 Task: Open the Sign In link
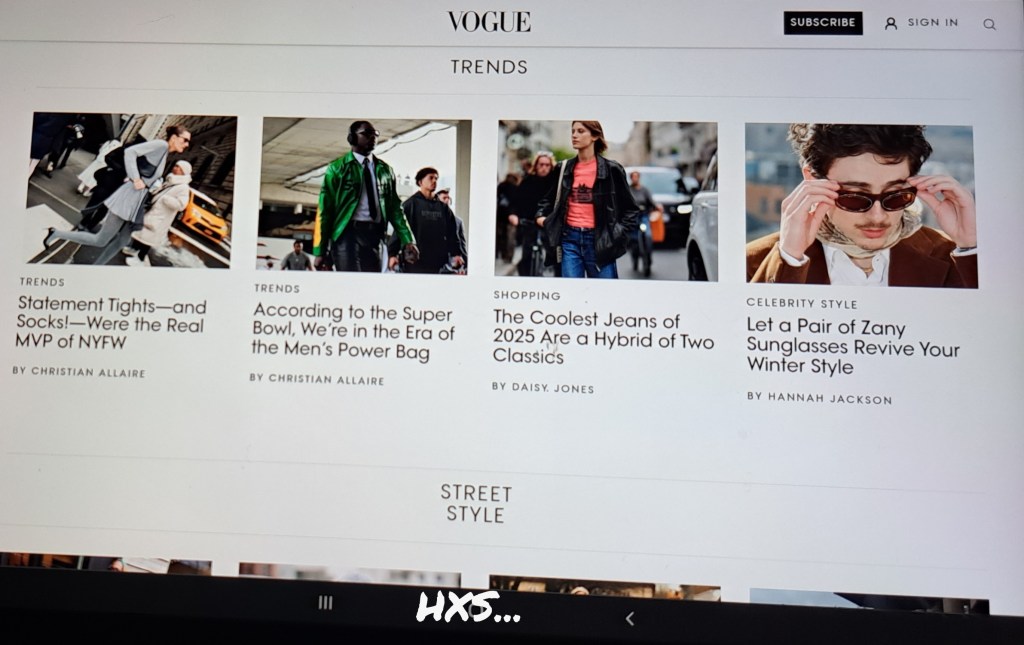[x=933, y=22]
